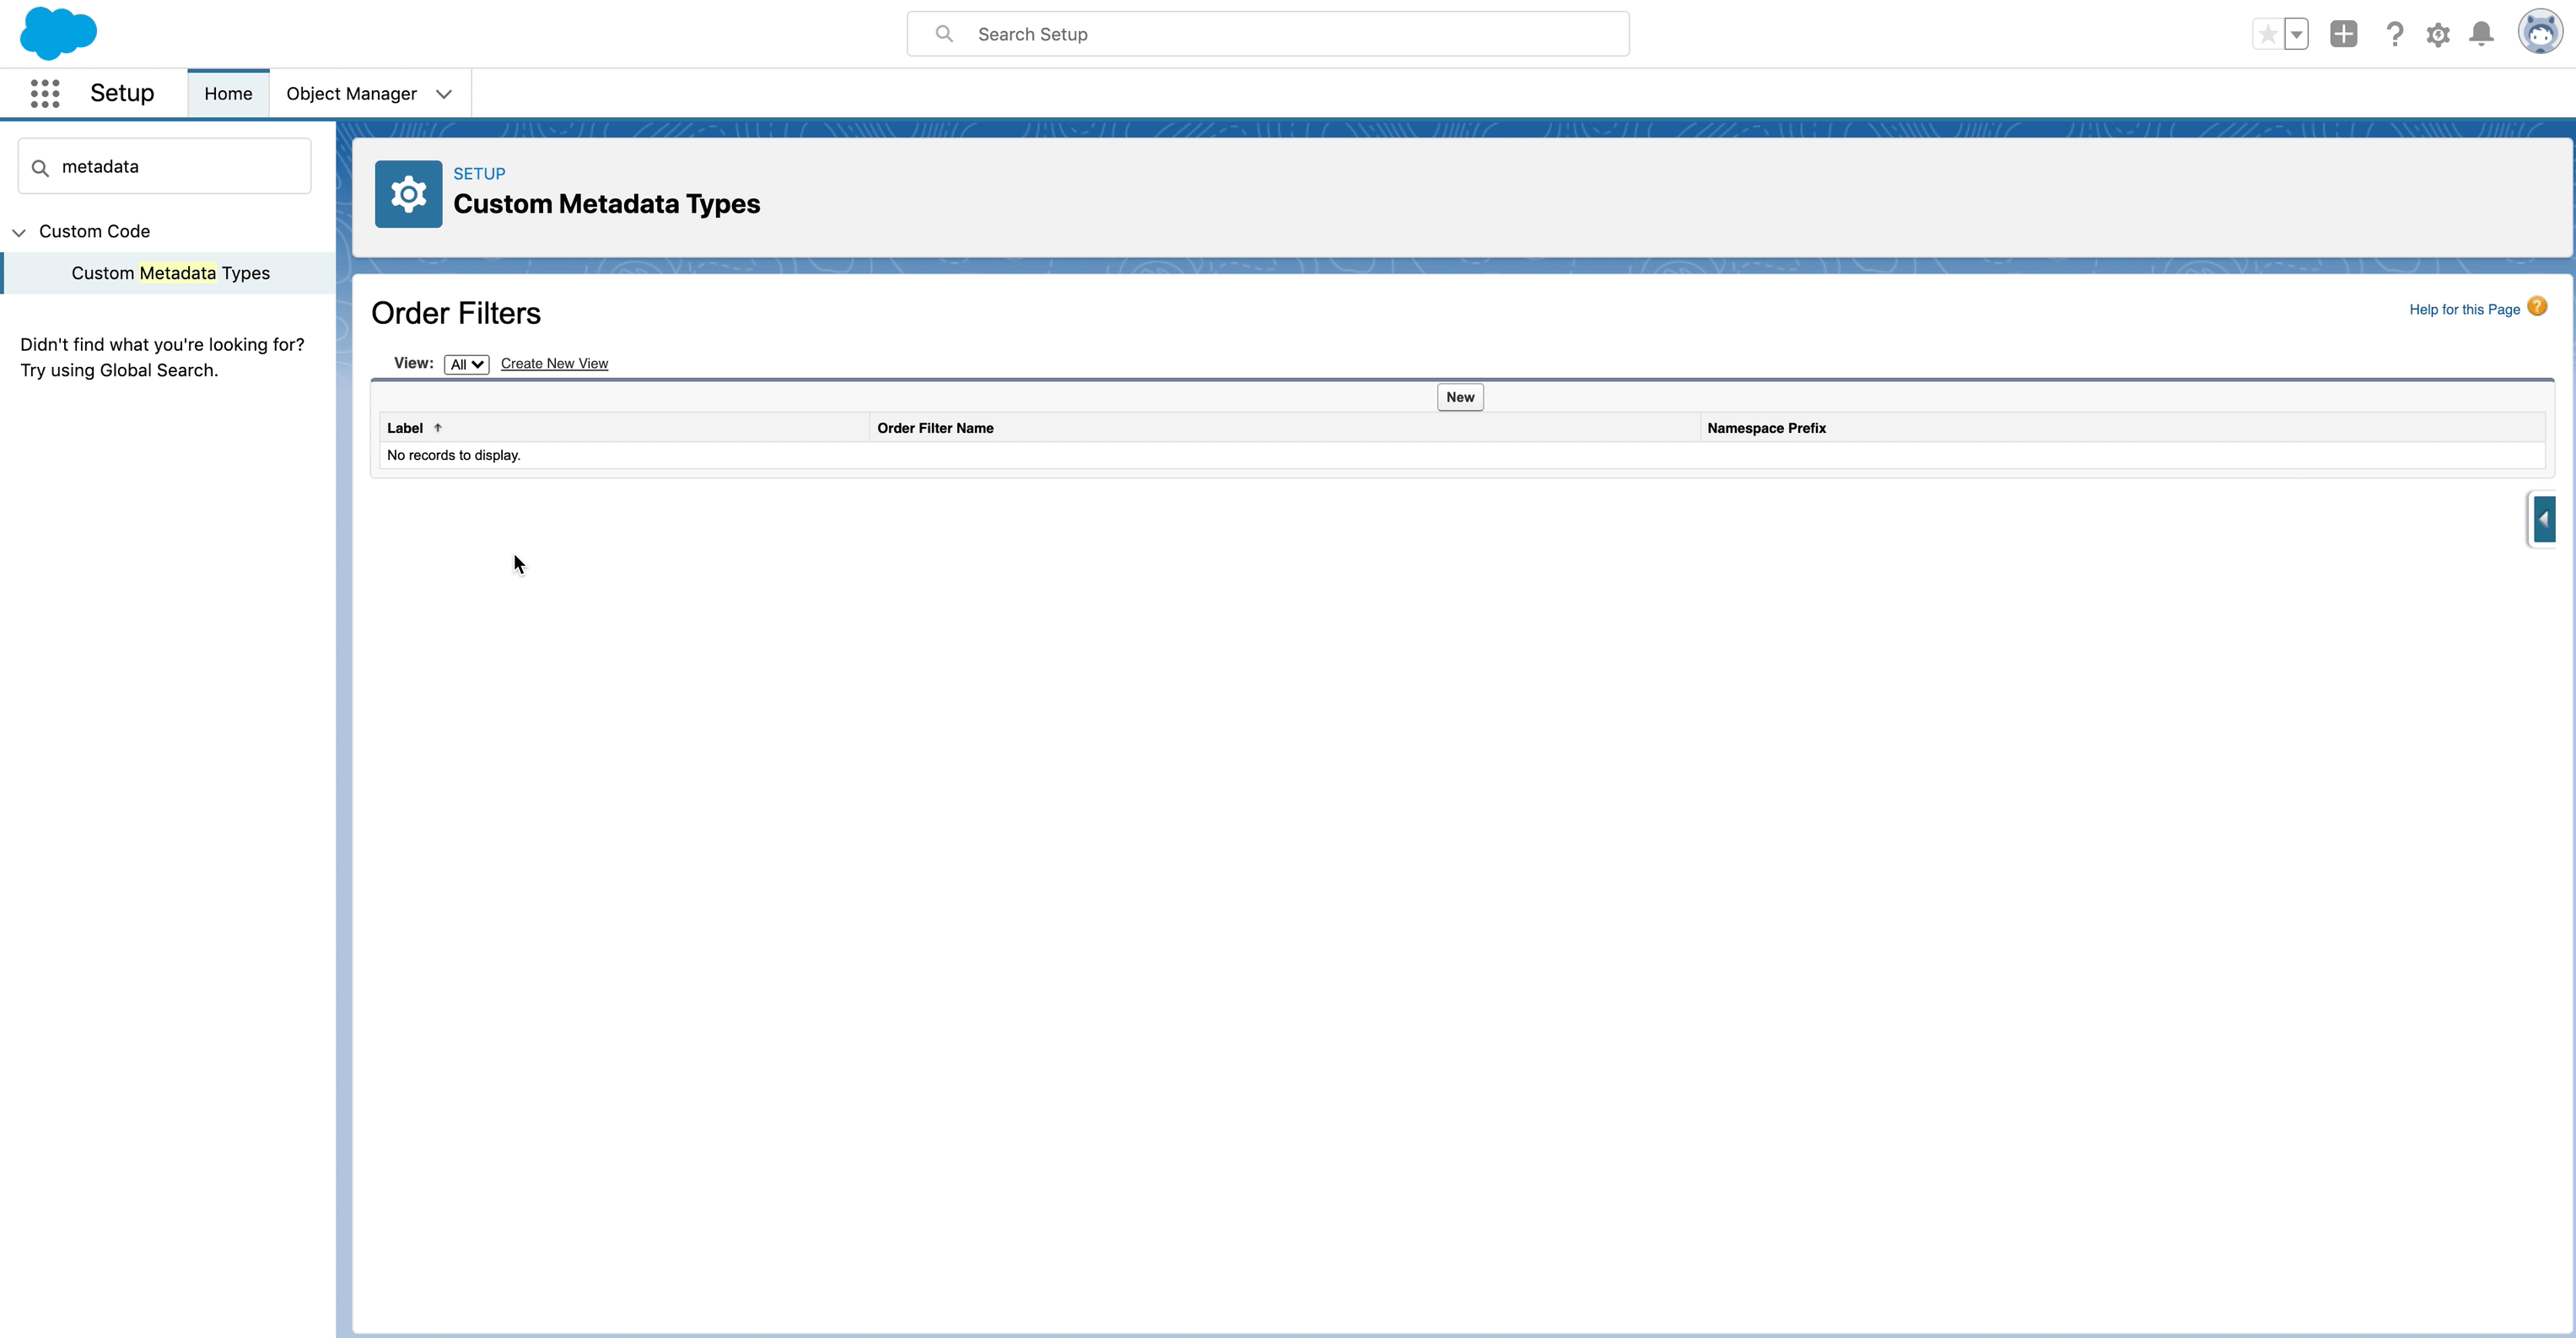Screen dimensions: 2576x1338
Task: Select Custom Metadata Types in sidebar
Action: [170, 273]
